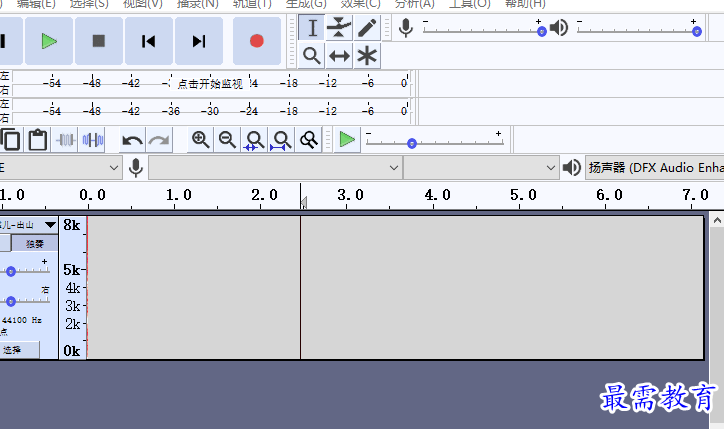Undo the last action
724x429 pixels.
tap(133, 140)
